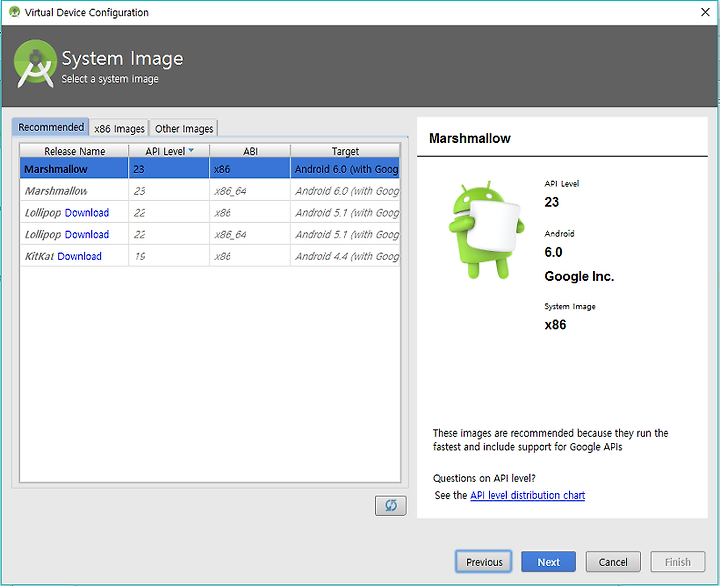Click the Release Name column header
Image resolution: width=720 pixels, height=586 pixels.
(x=74, y=151)
